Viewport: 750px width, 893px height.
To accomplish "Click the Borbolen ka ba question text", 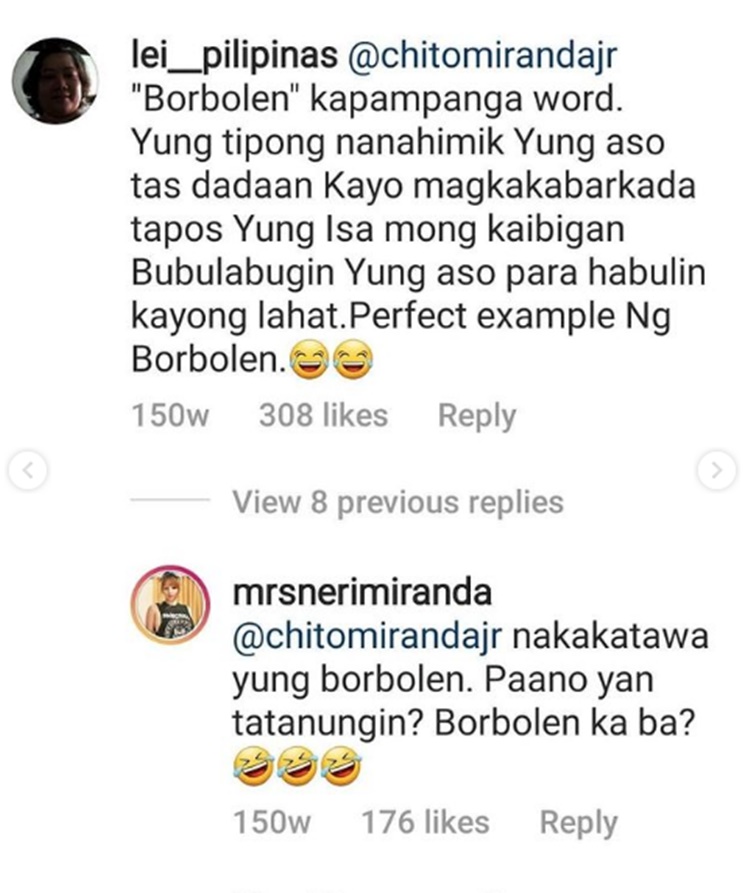I will pos(565,723).
